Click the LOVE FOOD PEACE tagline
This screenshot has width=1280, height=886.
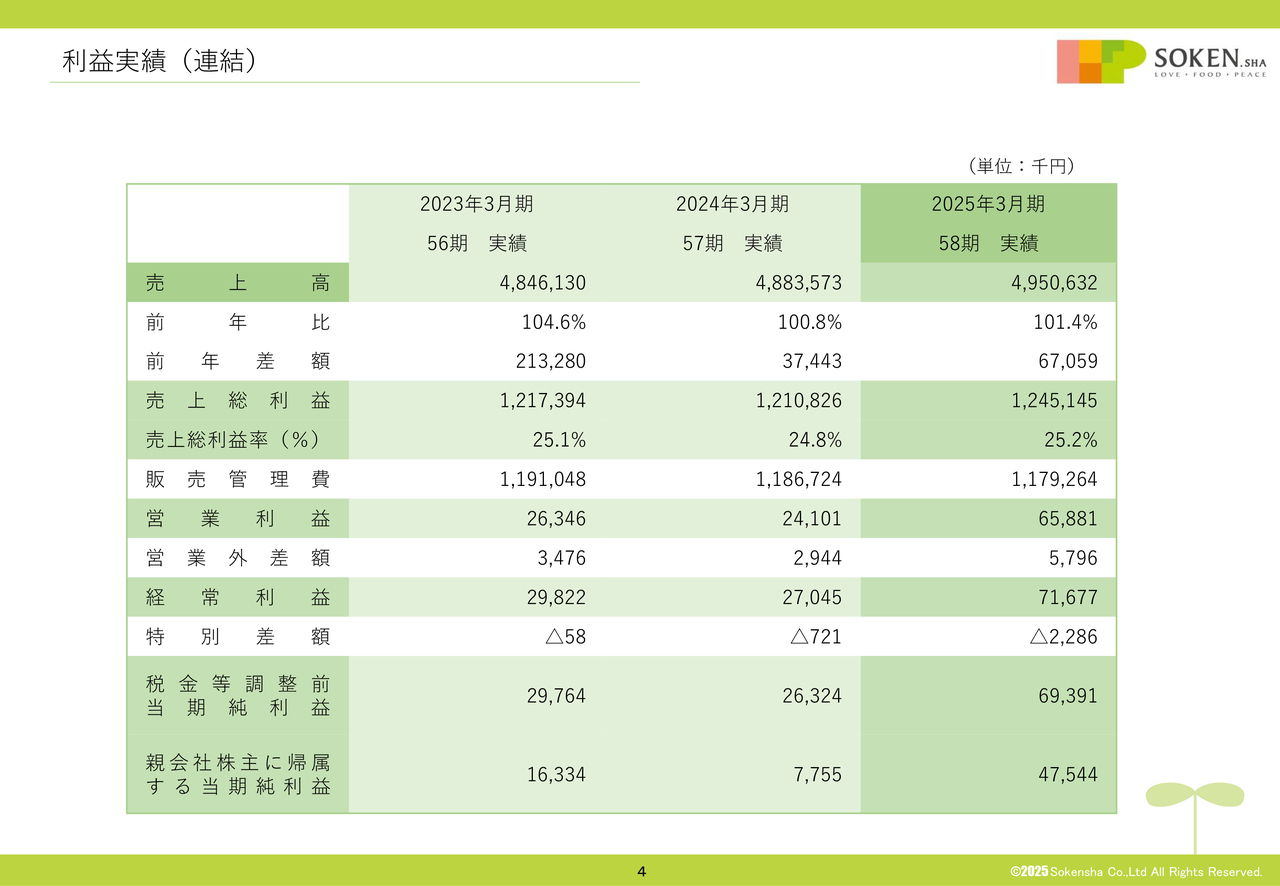1211,73
